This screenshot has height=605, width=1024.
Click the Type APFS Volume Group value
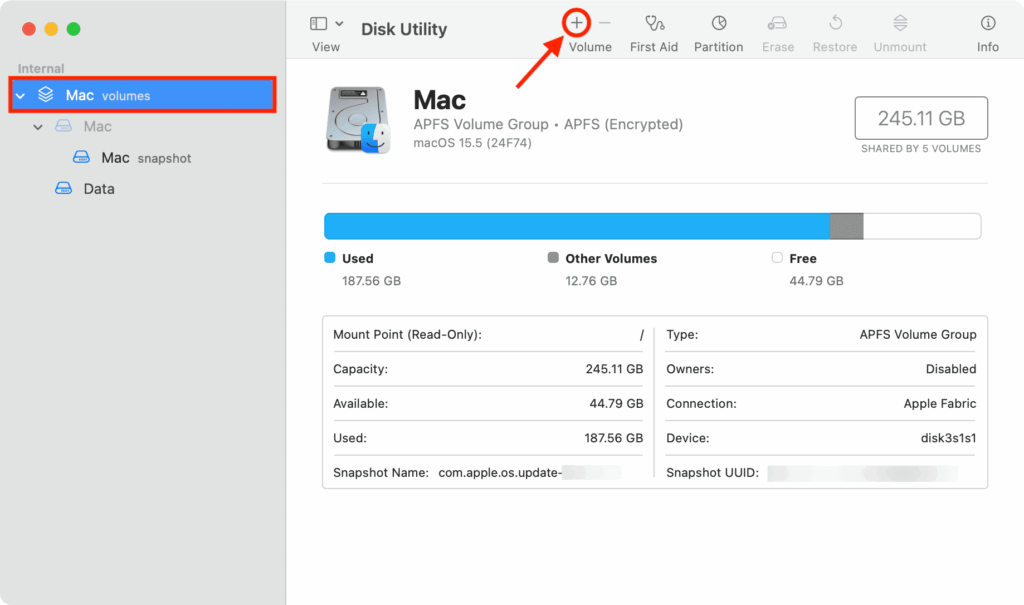coord(918,335)
